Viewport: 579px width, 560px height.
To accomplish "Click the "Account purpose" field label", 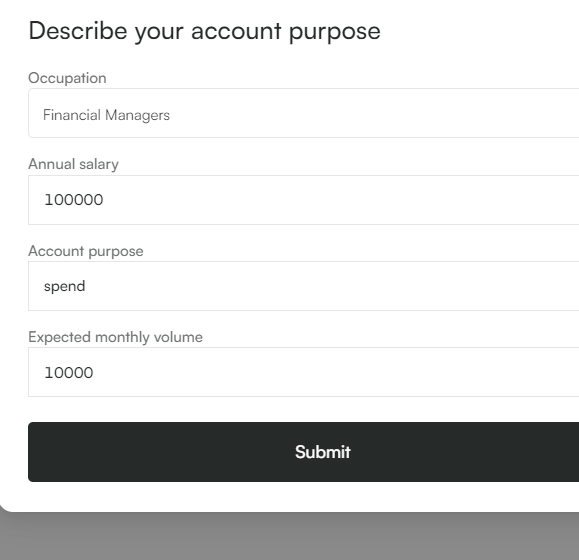I will [x=86, y=251].
